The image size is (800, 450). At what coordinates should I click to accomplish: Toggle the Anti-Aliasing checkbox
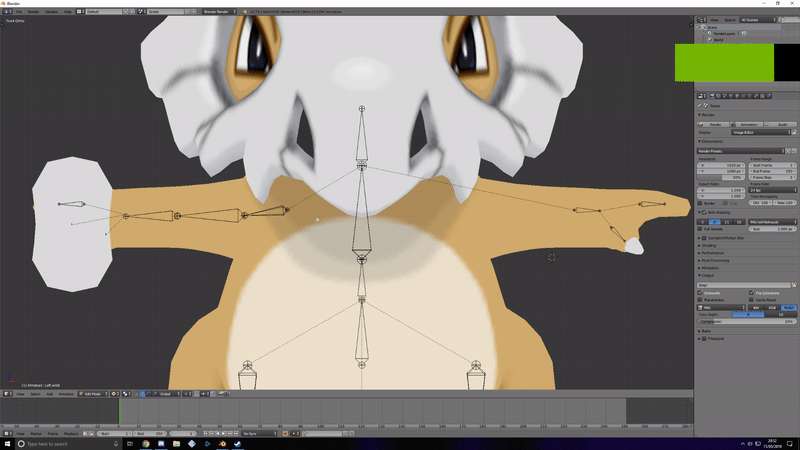tap(705, 212)
